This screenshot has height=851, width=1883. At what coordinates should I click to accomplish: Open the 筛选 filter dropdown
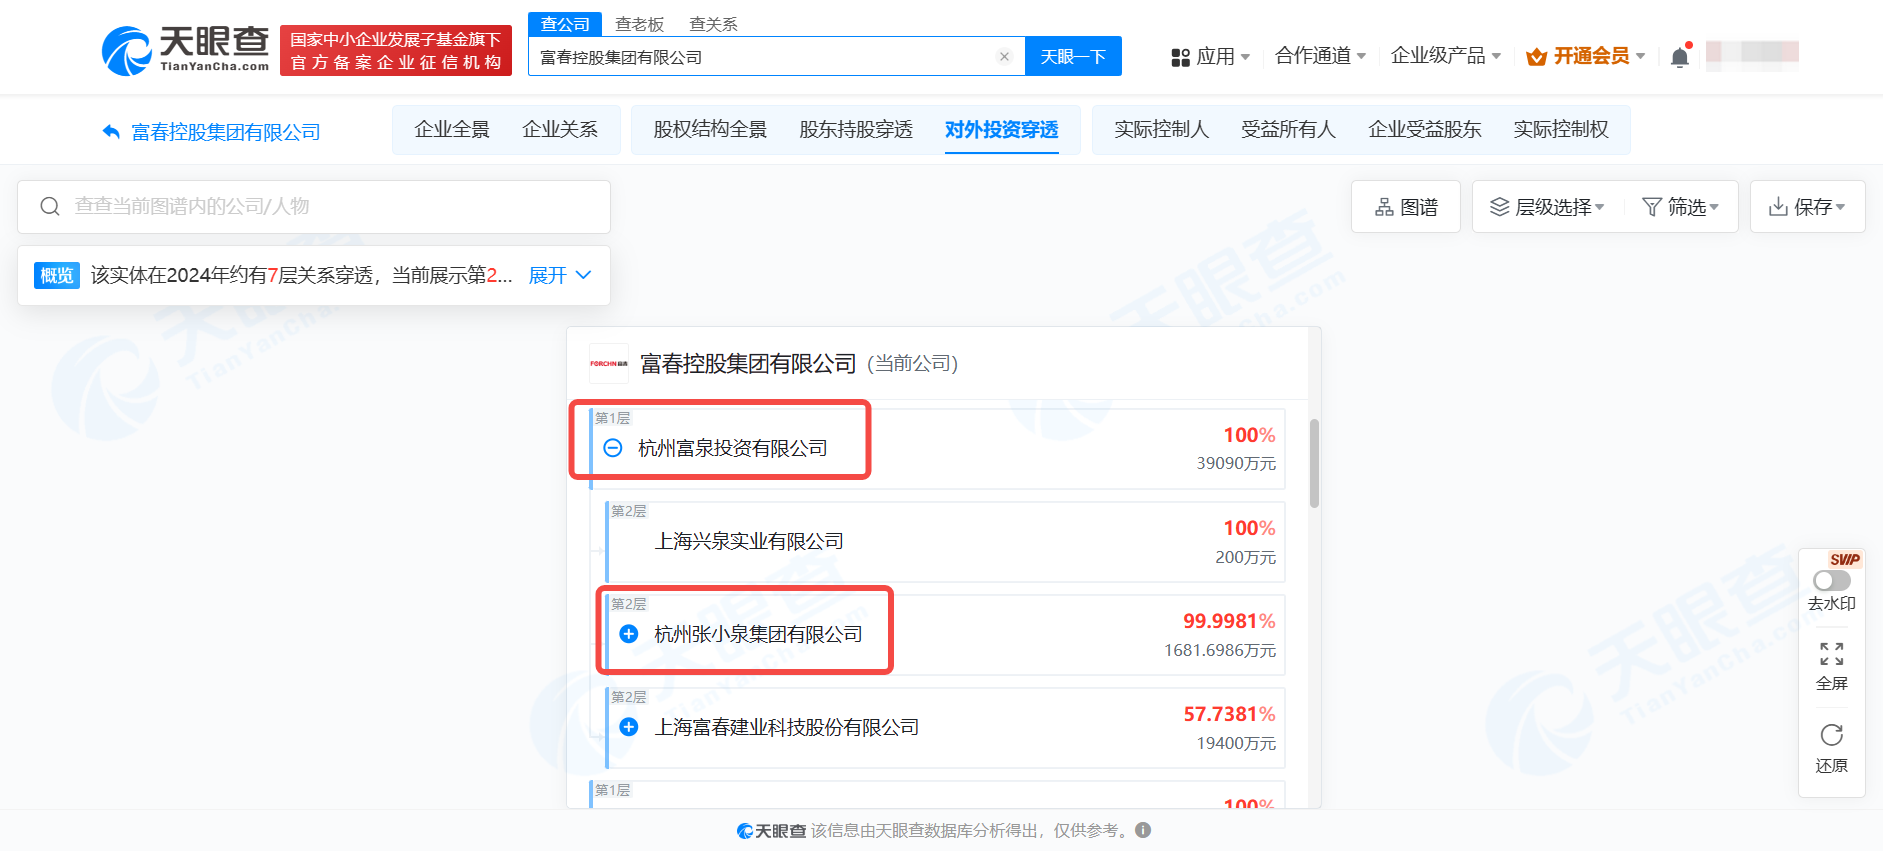pos(1681,207)
